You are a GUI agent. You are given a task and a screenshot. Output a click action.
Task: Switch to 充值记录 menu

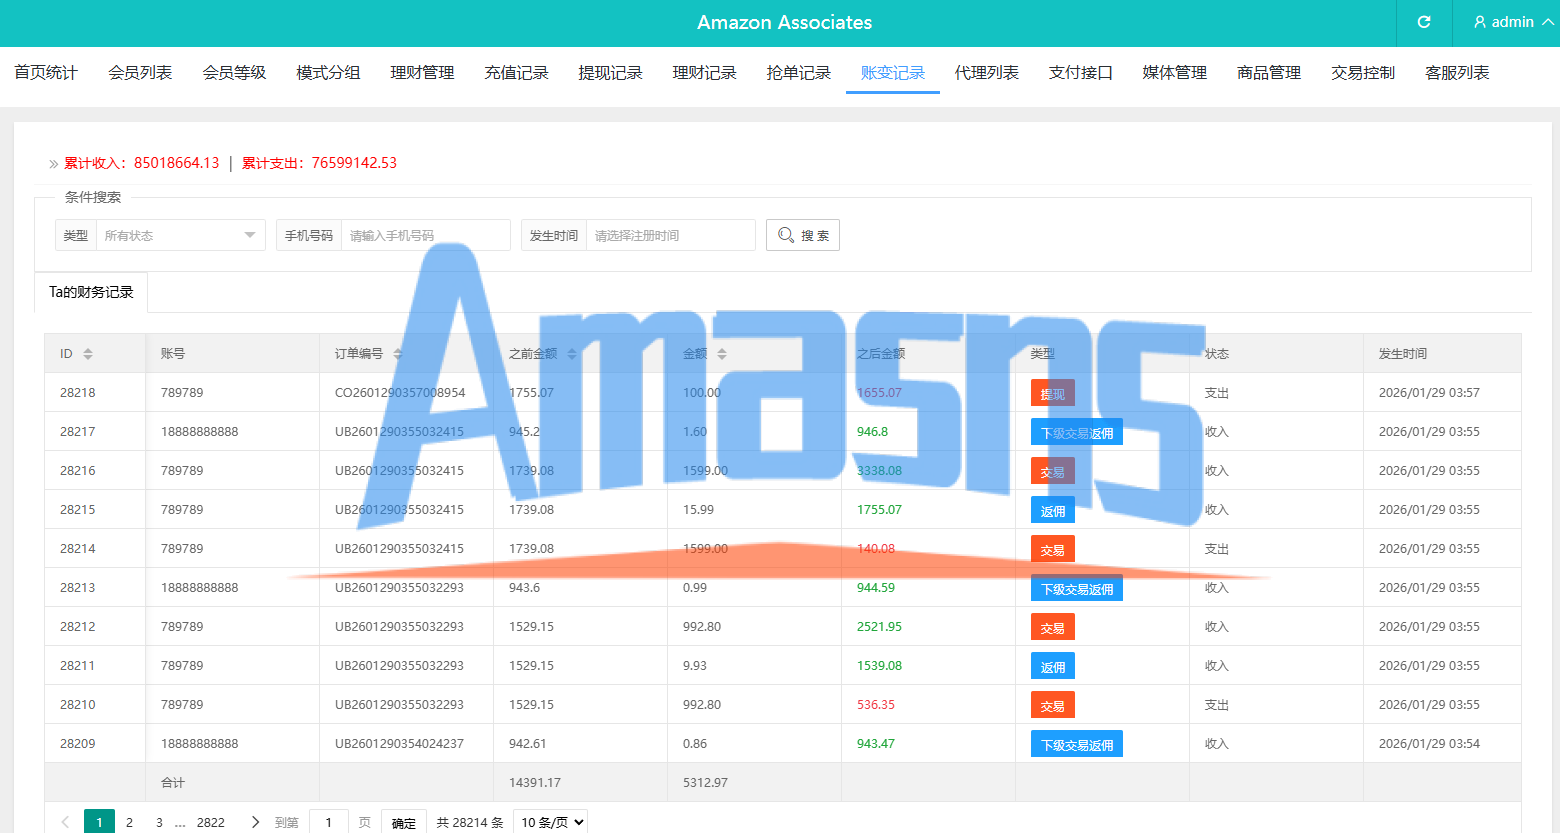point(516,73)
